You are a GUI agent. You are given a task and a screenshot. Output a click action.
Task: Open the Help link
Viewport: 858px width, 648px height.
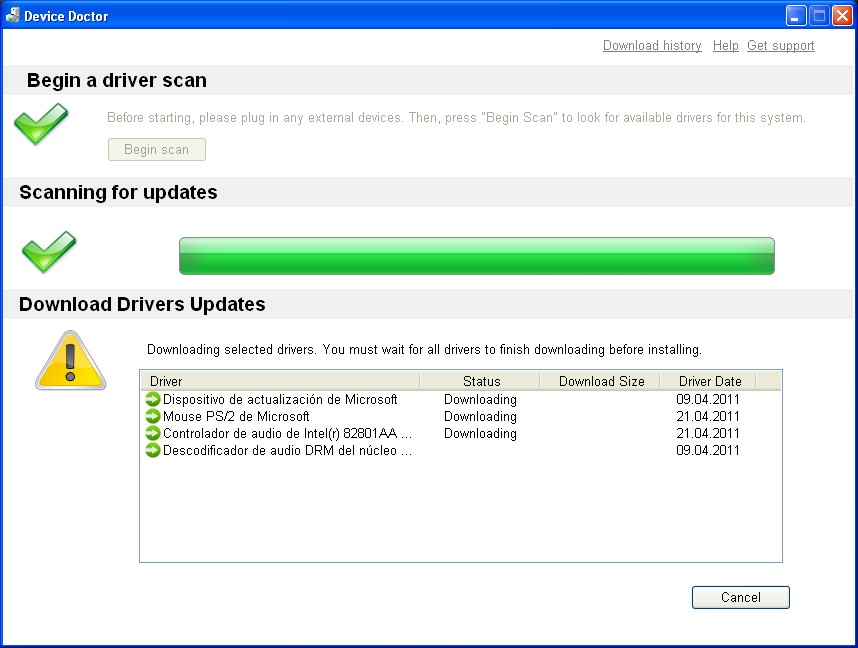point(726,45)
